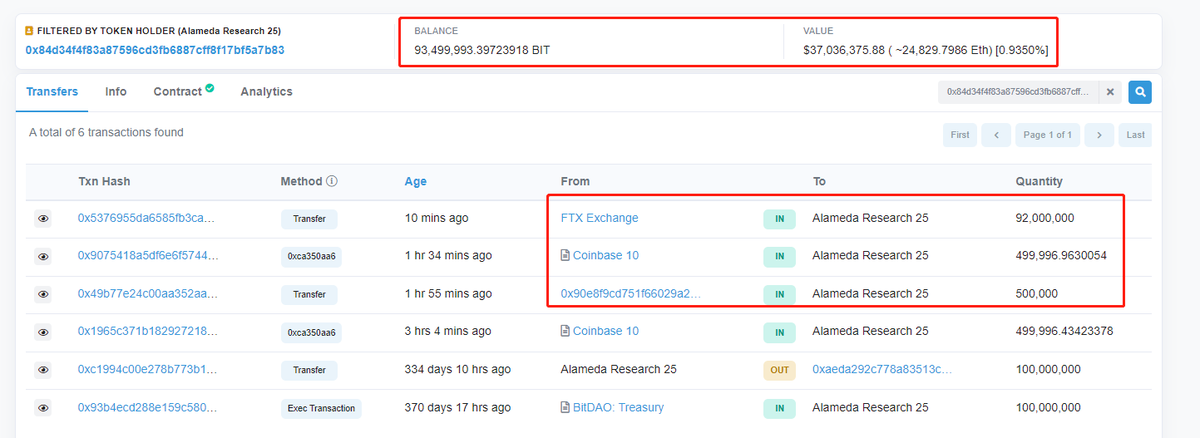Screen dimensions: 1200x438
Task: Click the verified checkmark on Contract tab
Action: (x=210, y=88)
